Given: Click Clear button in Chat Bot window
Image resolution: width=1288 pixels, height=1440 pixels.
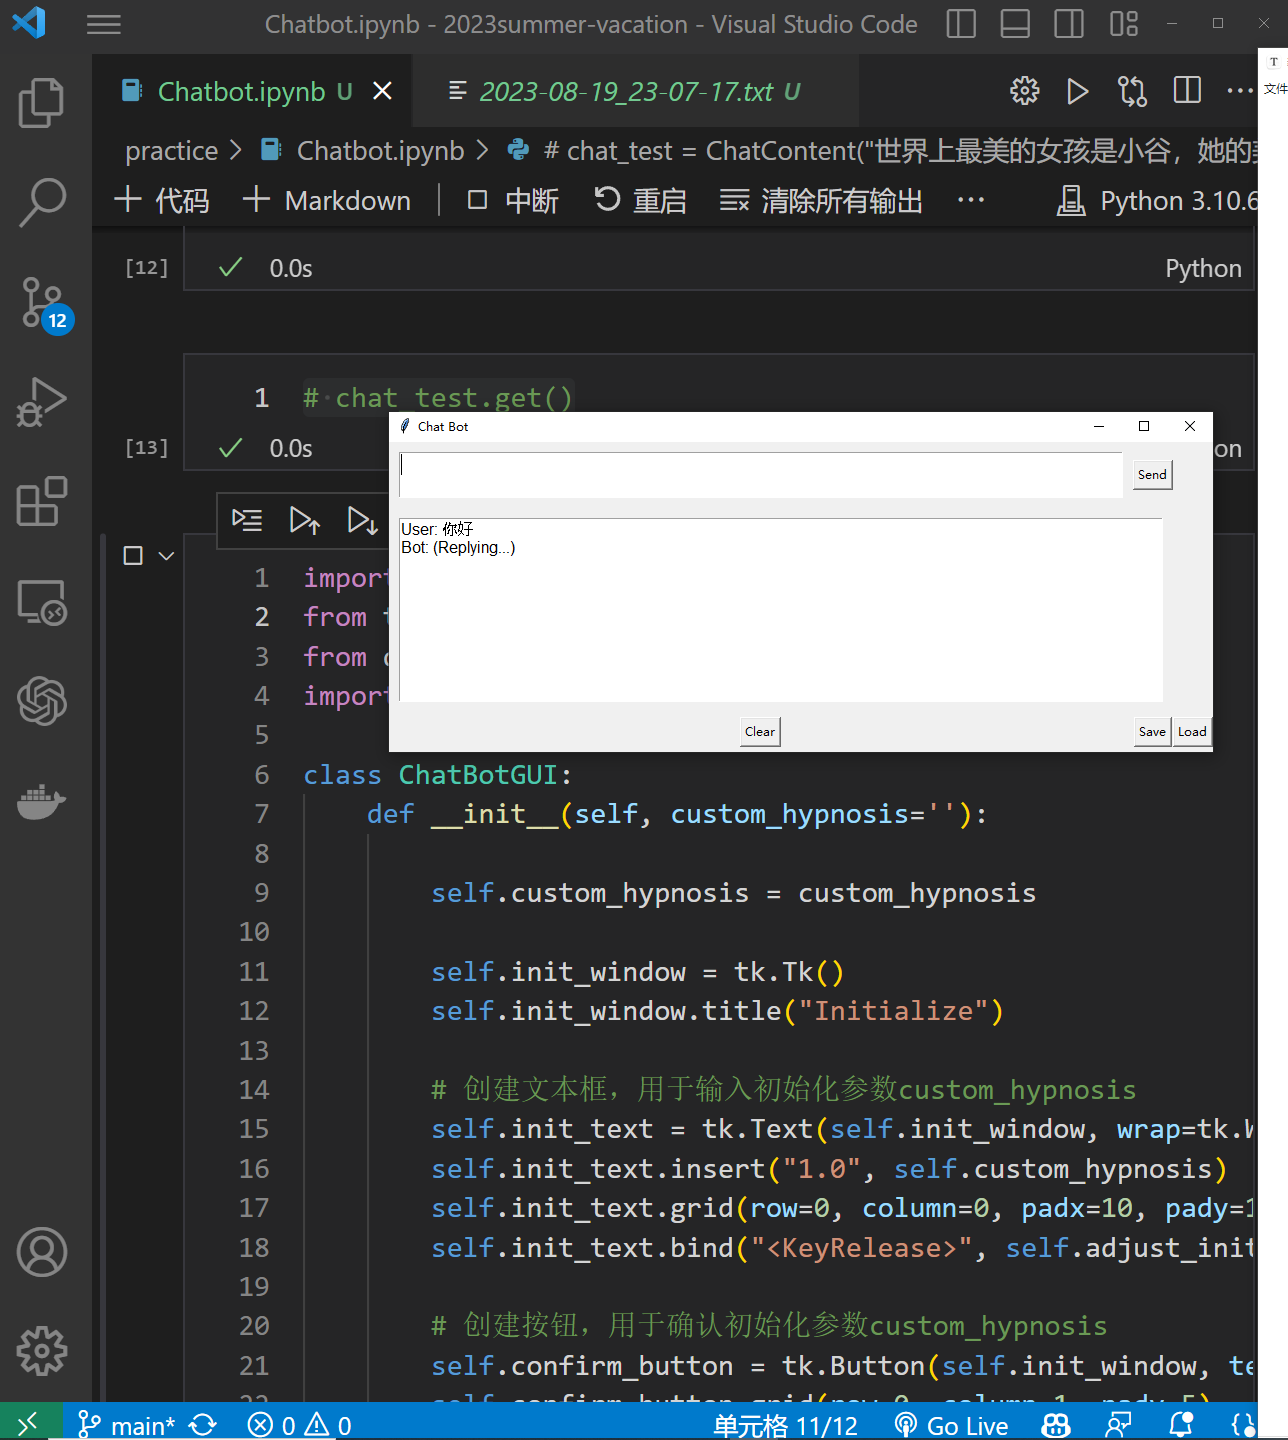Looking at the screenshot, I should click(x=760, y=732).
